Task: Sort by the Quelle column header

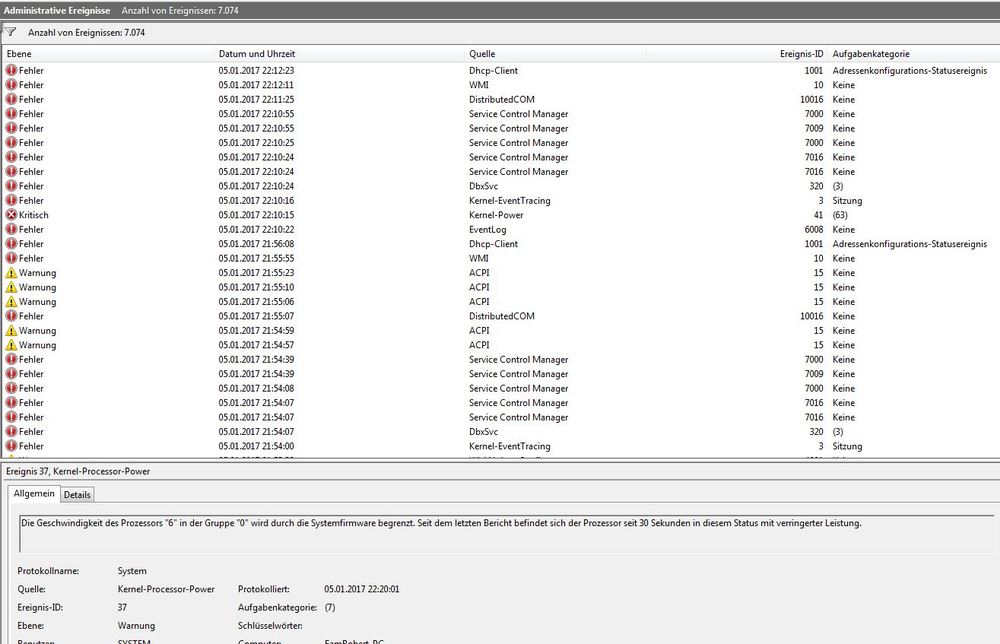Action: pyautogui.click(x=482, y=54)
